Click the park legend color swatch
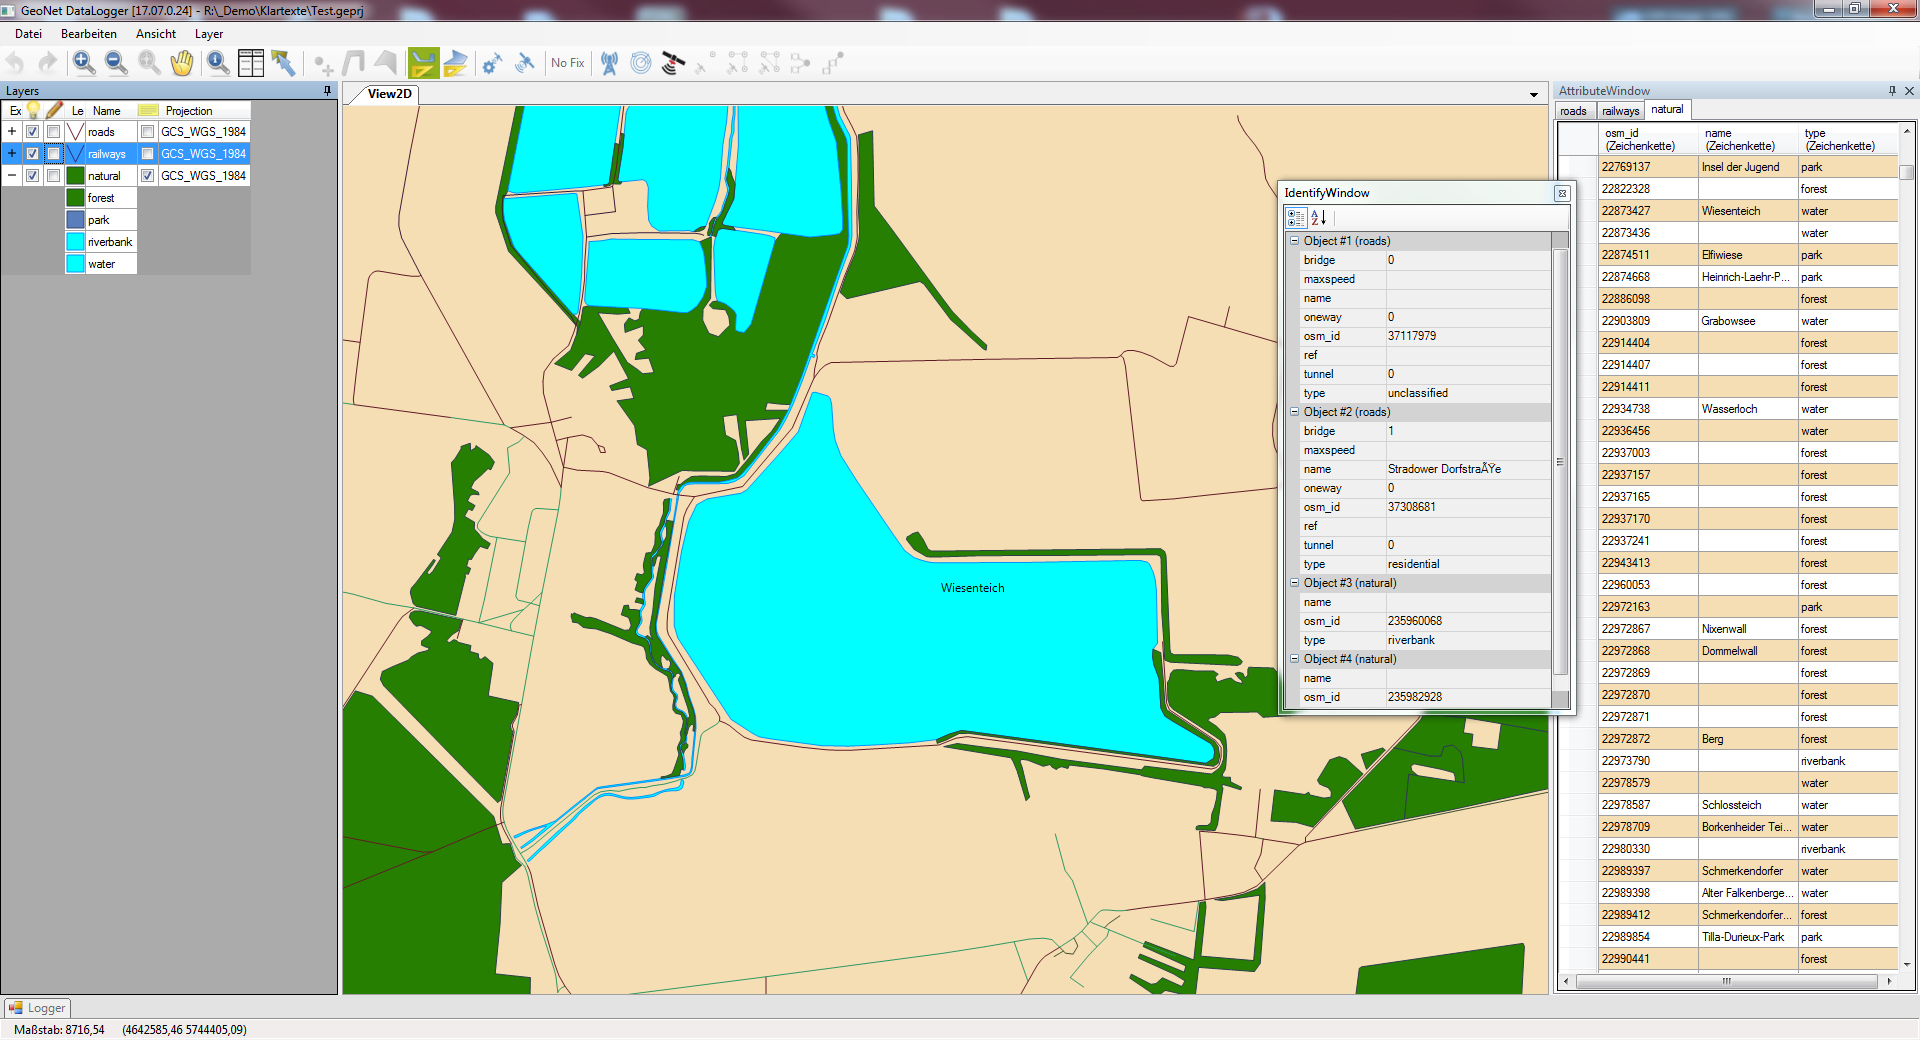 tap(75, 220)
